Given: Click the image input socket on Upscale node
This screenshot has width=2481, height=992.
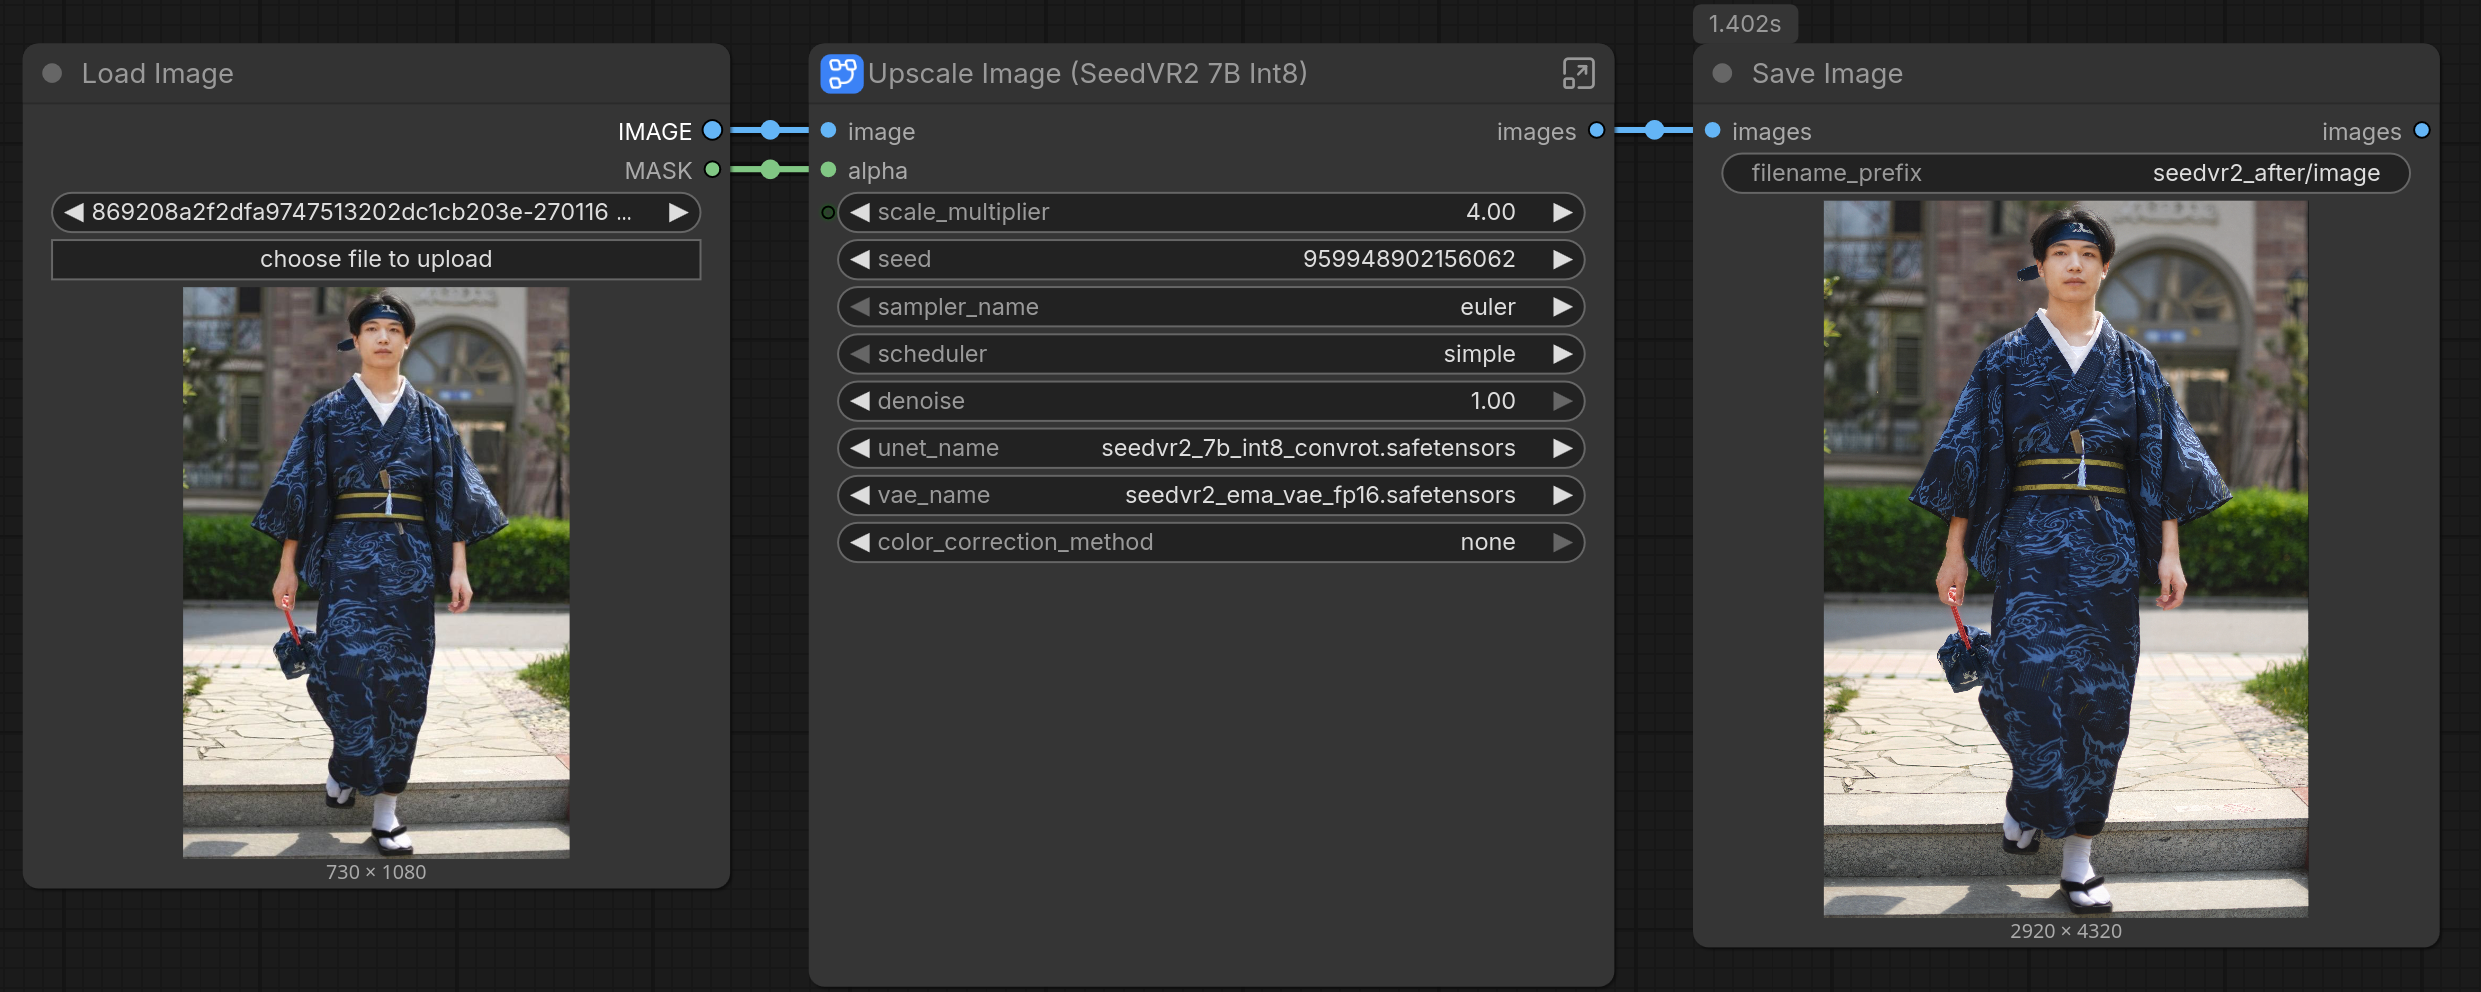Looking at the screenshot, I should point(828,130).
